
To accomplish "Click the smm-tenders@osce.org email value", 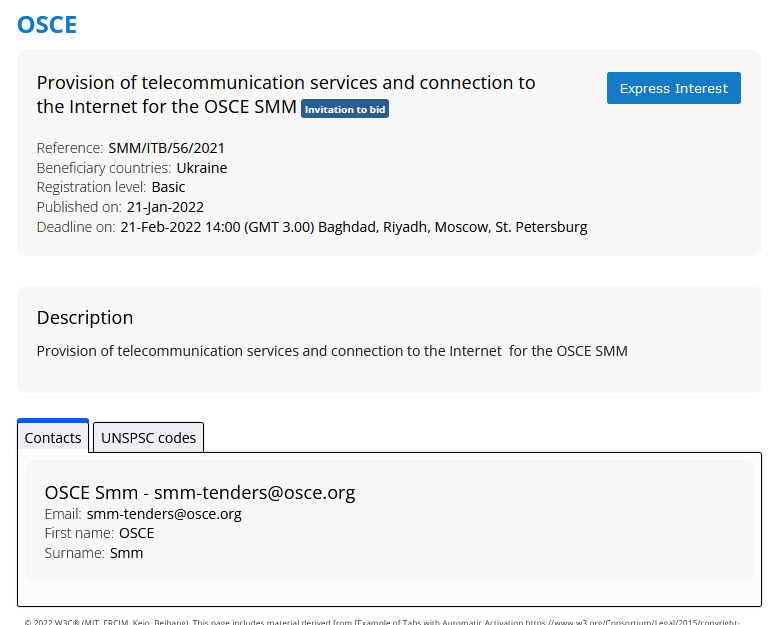I will (x=164, y=514).
